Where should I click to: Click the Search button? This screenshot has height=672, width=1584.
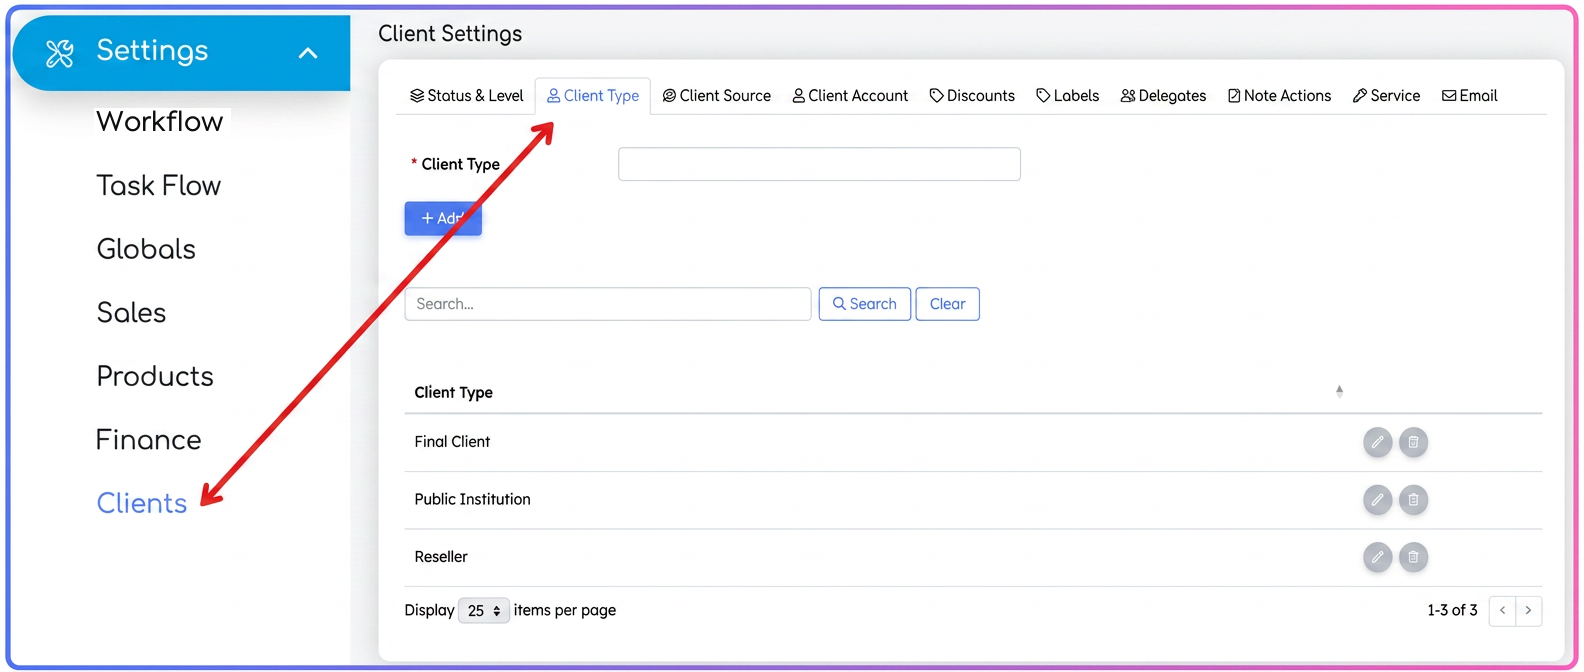pos(865,304)
